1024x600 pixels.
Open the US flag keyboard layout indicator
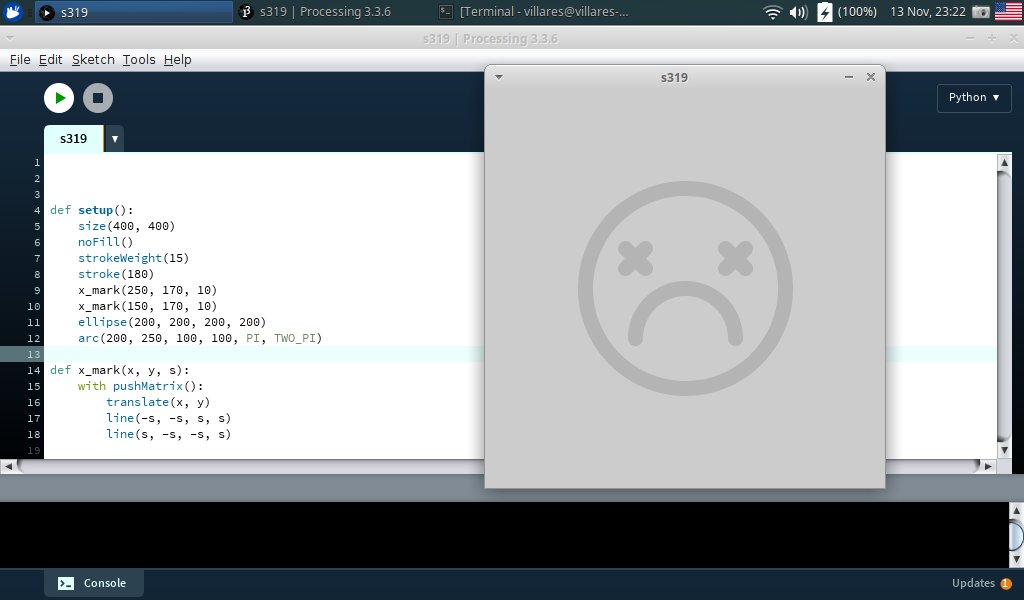pos(1007,12)
